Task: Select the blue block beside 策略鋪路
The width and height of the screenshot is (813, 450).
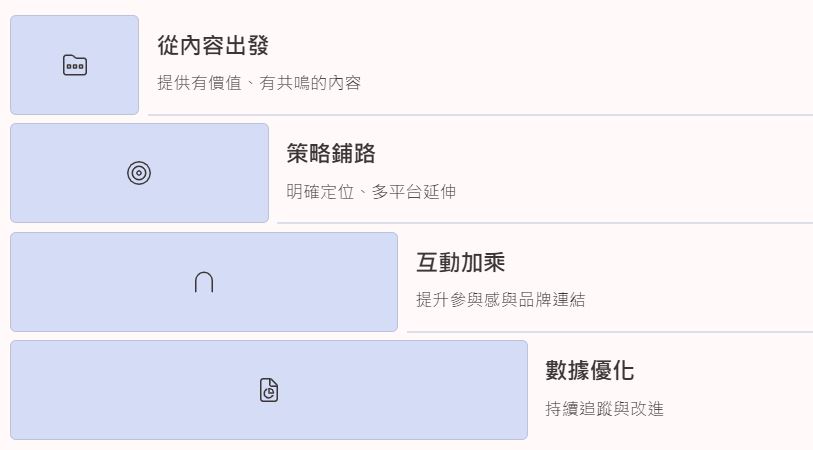Action: pos(139,173)
